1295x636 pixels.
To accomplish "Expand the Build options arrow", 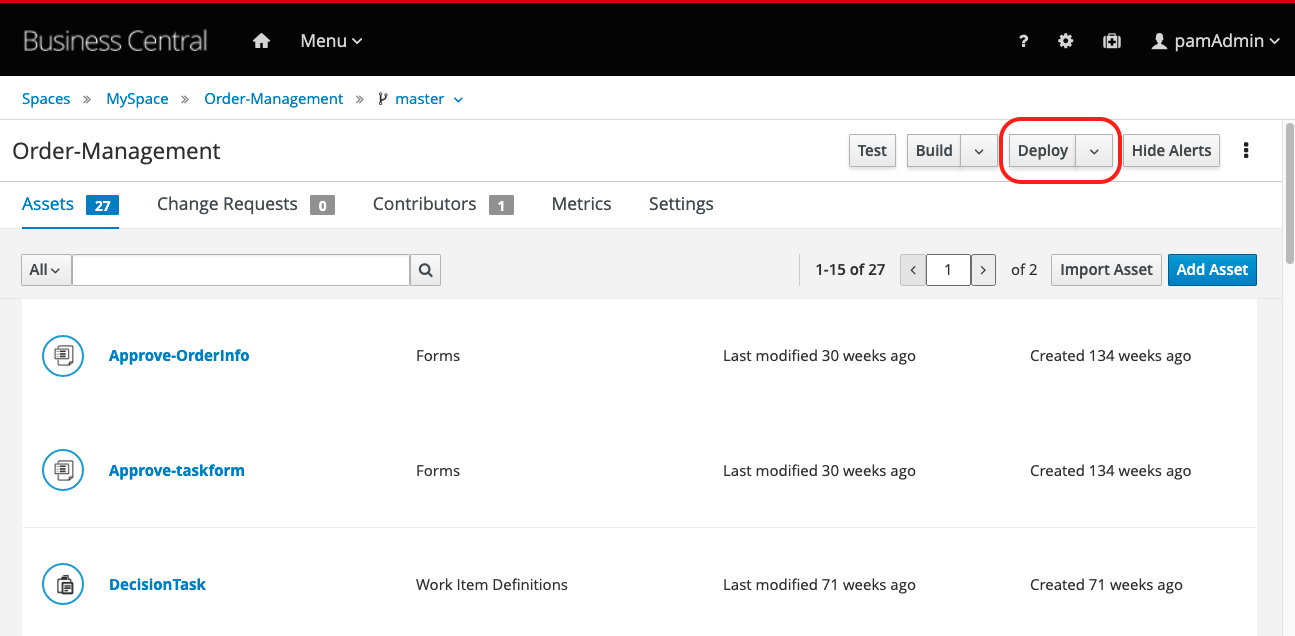I will pyautogui.click(x=978, y=151).
